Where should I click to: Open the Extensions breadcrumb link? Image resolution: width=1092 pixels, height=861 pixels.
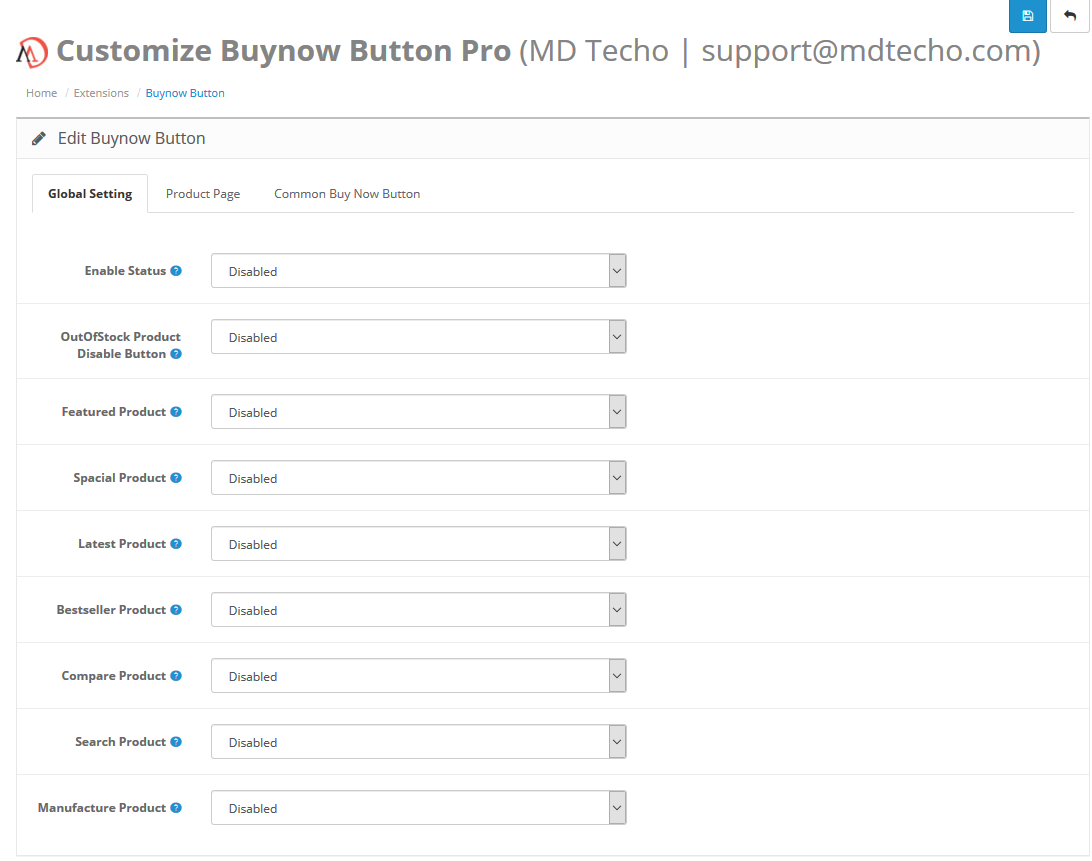point(101,93)
